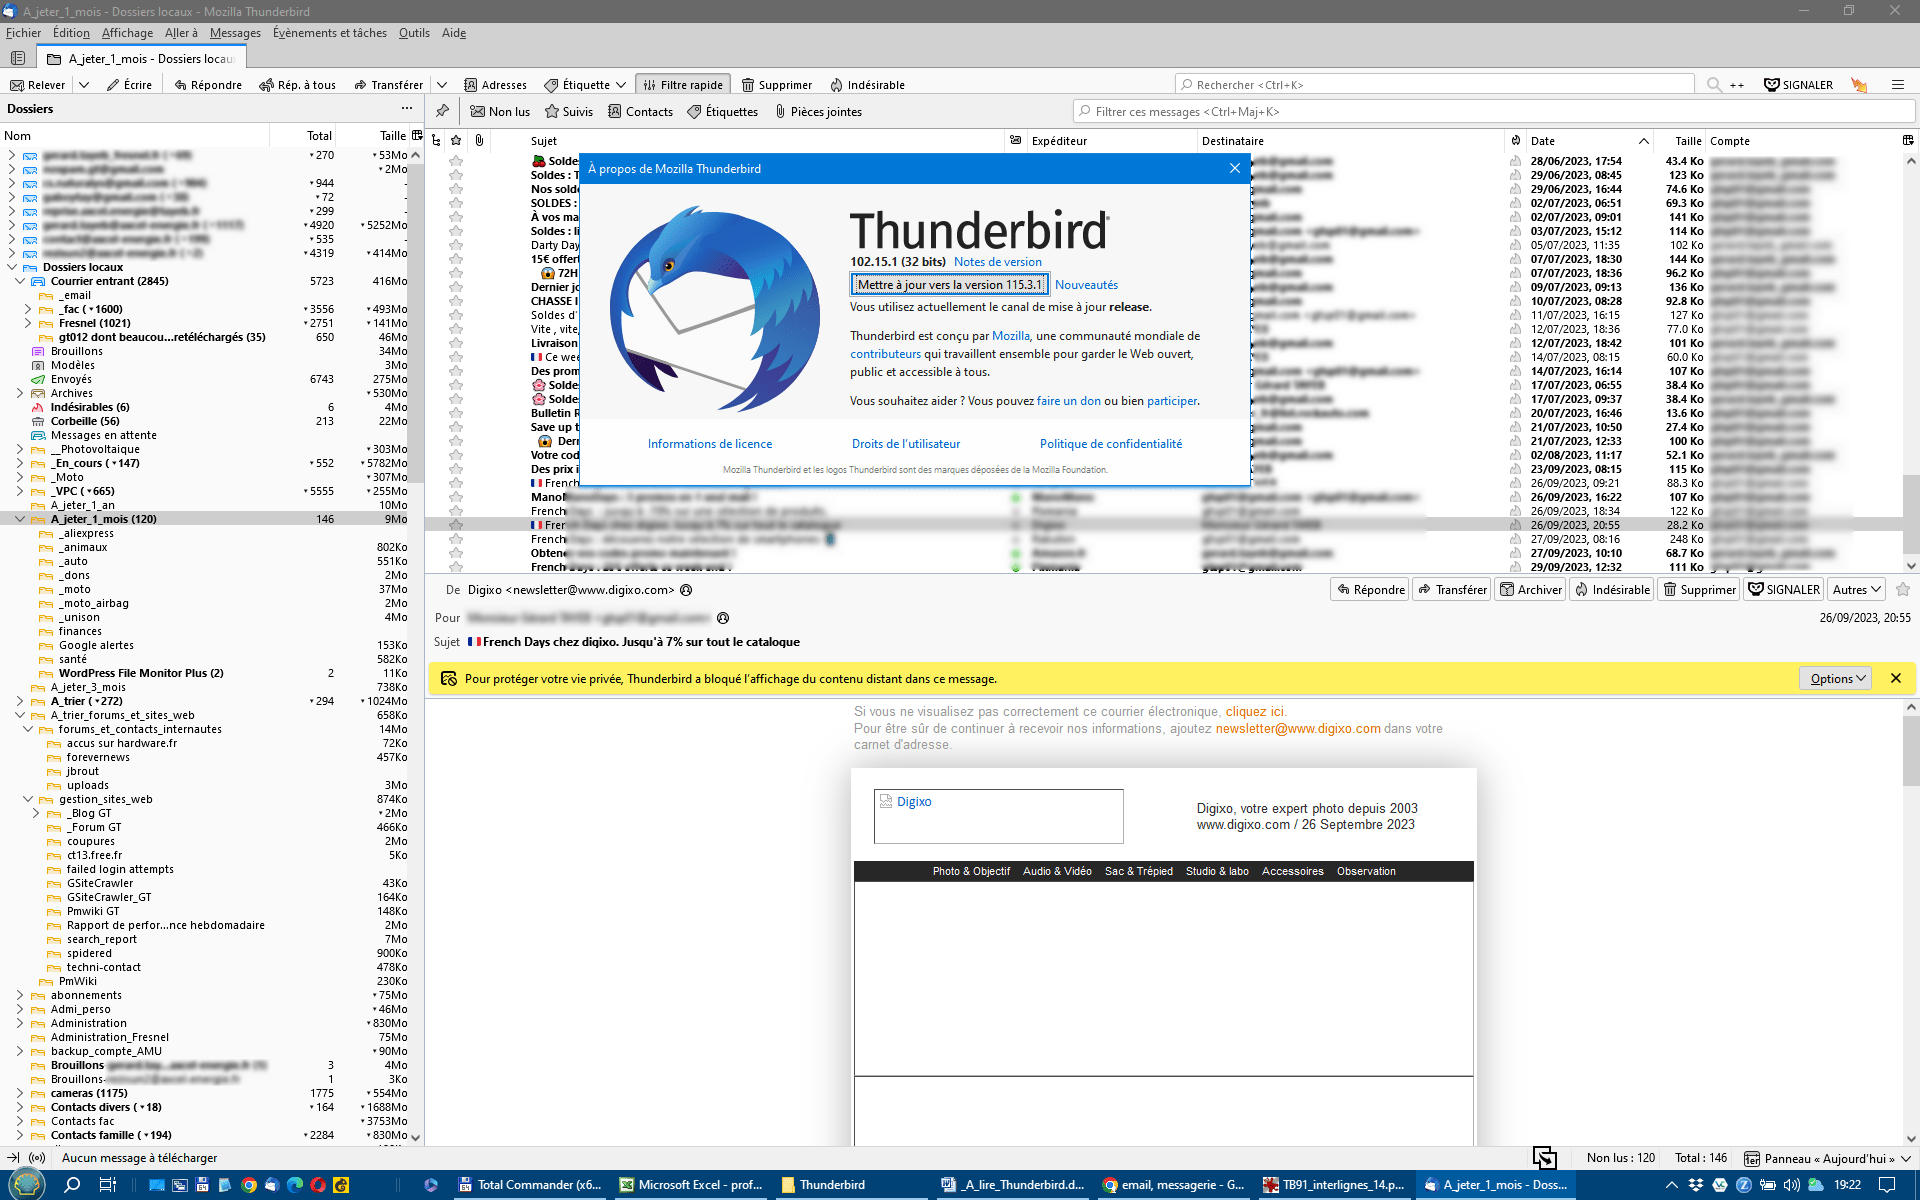Screen dimensions: 1920x1200
Task: Open the Affichage menu
Action: [127, 33]
